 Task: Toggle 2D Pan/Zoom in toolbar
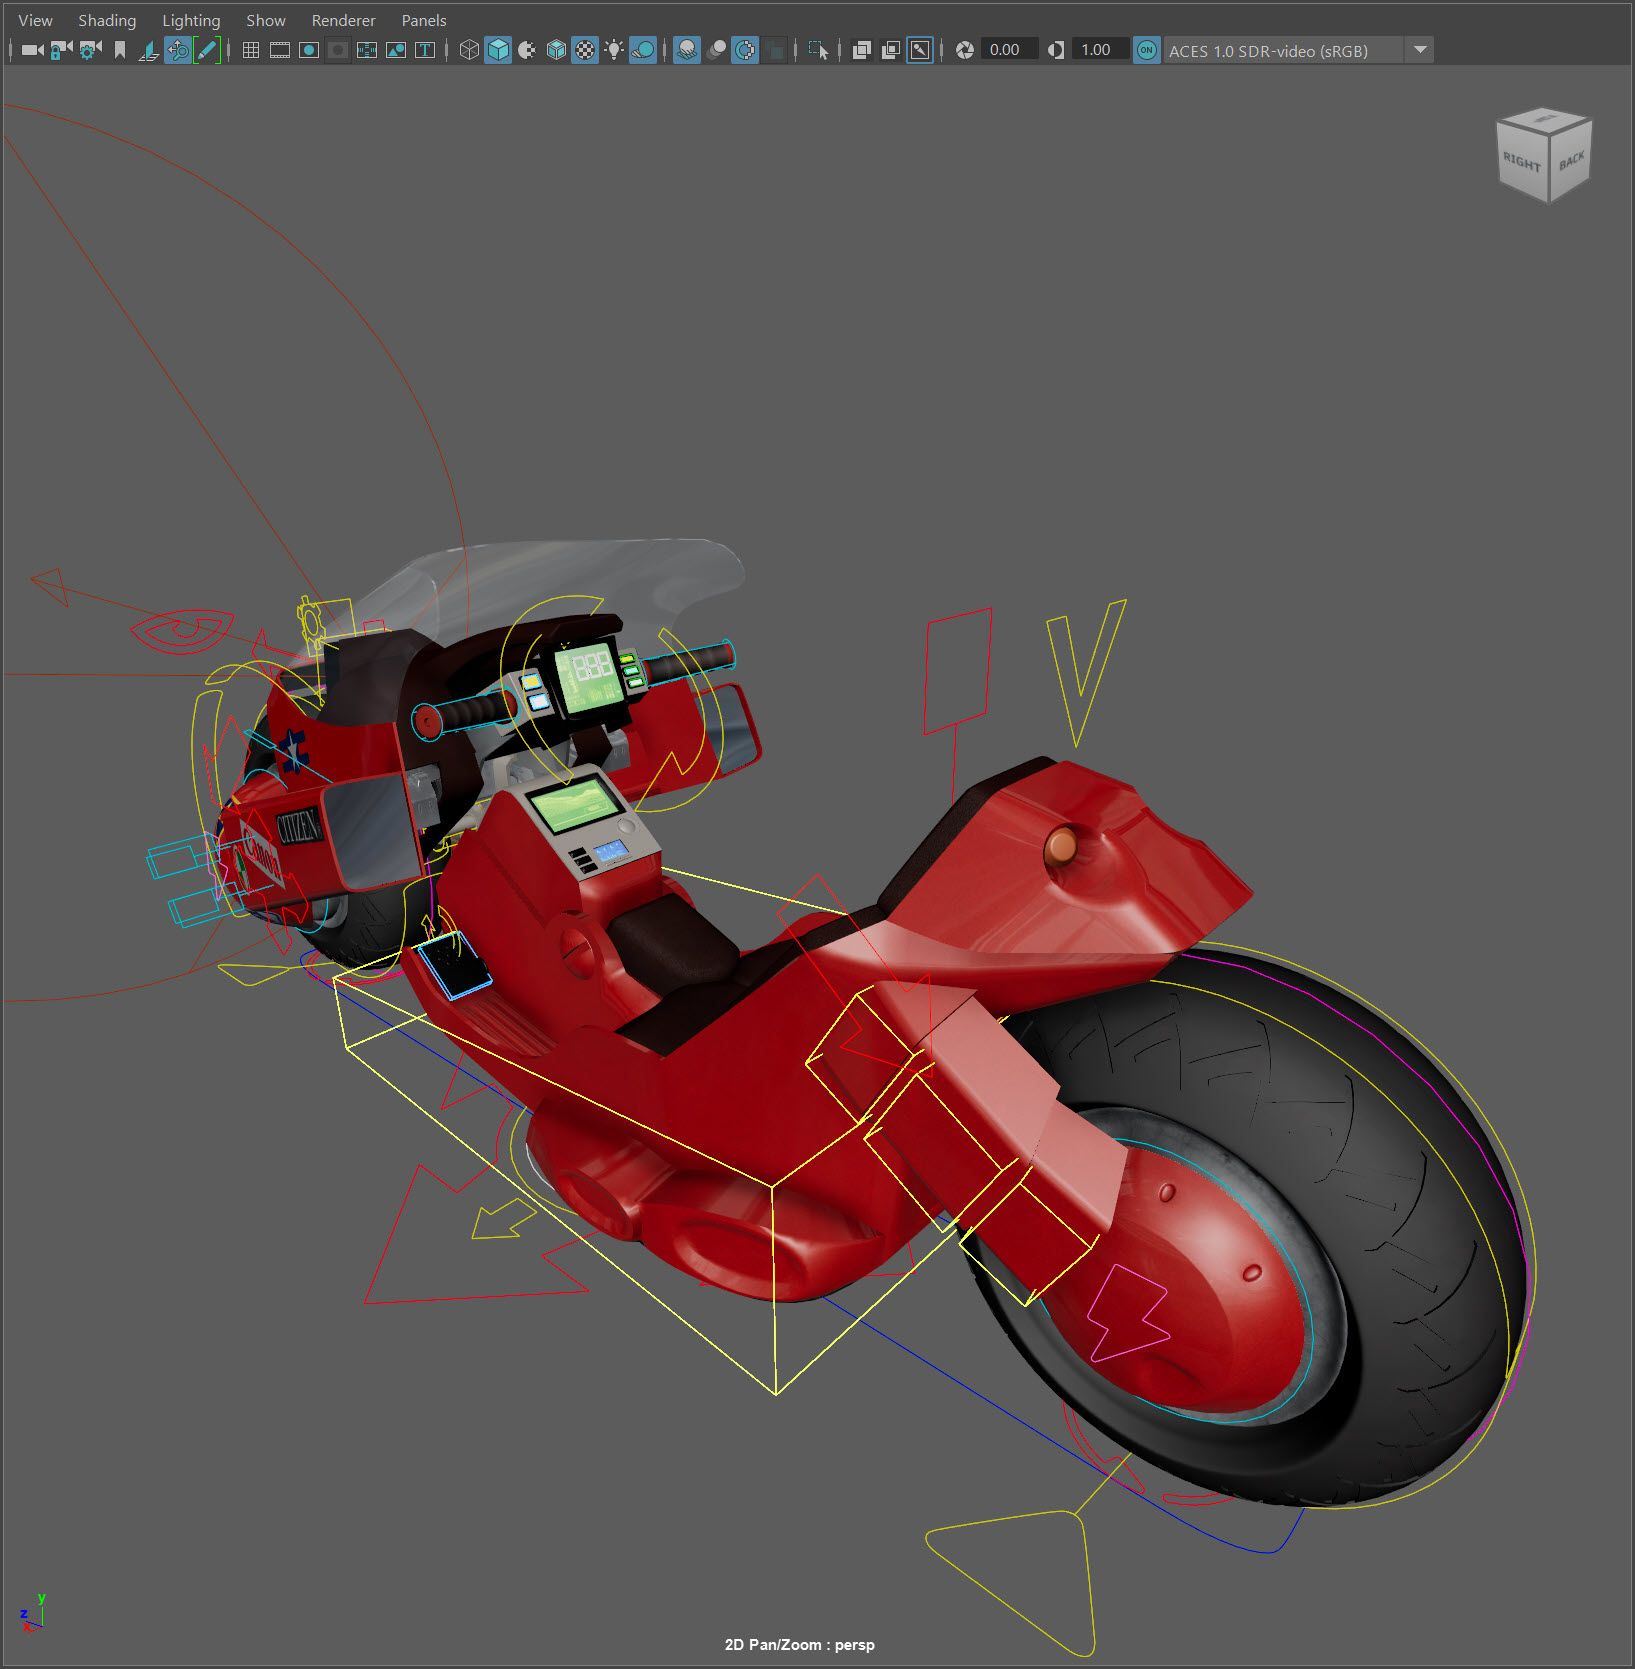click(178, 50)
